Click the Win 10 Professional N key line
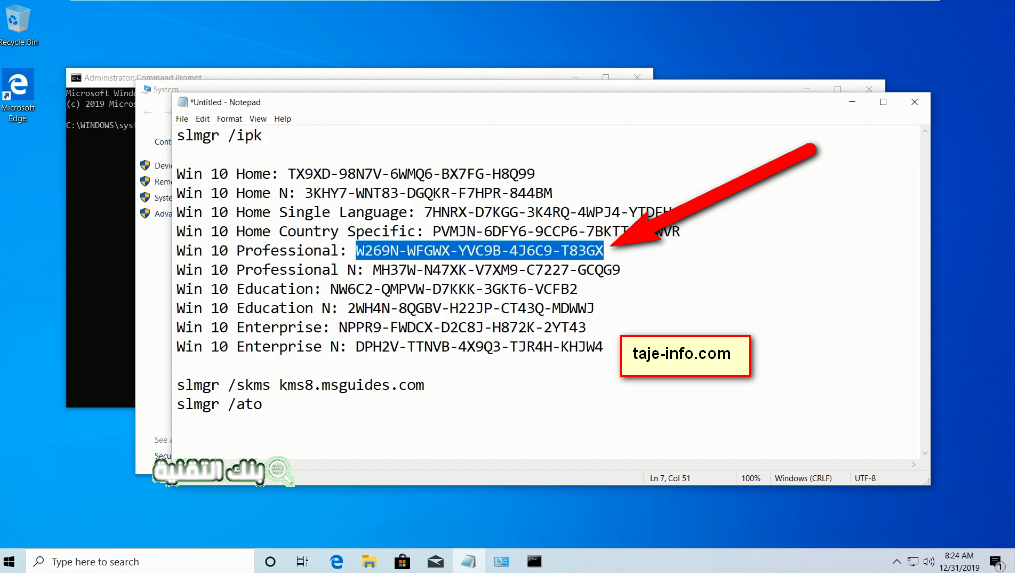Screen dimensions: 1015x573 [398, 269]
